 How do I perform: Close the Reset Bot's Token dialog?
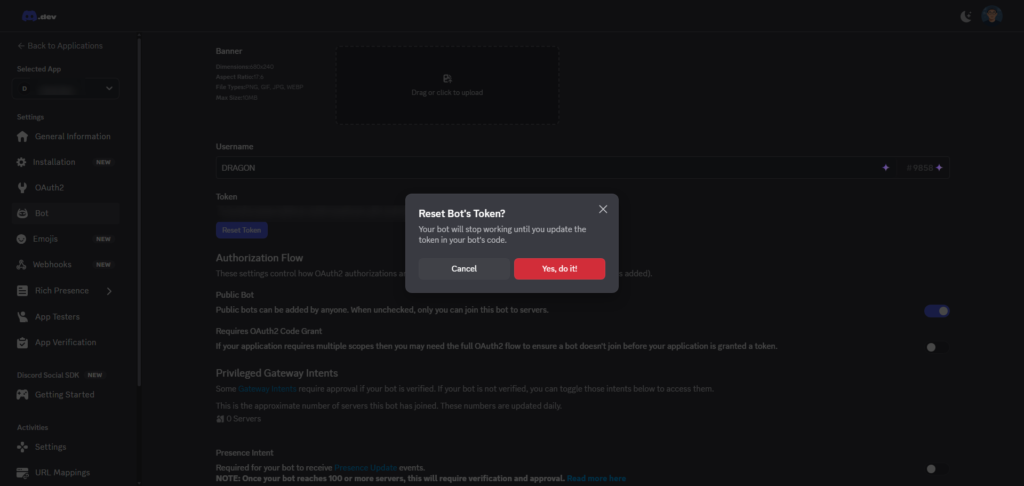click(x=603, y=209)
